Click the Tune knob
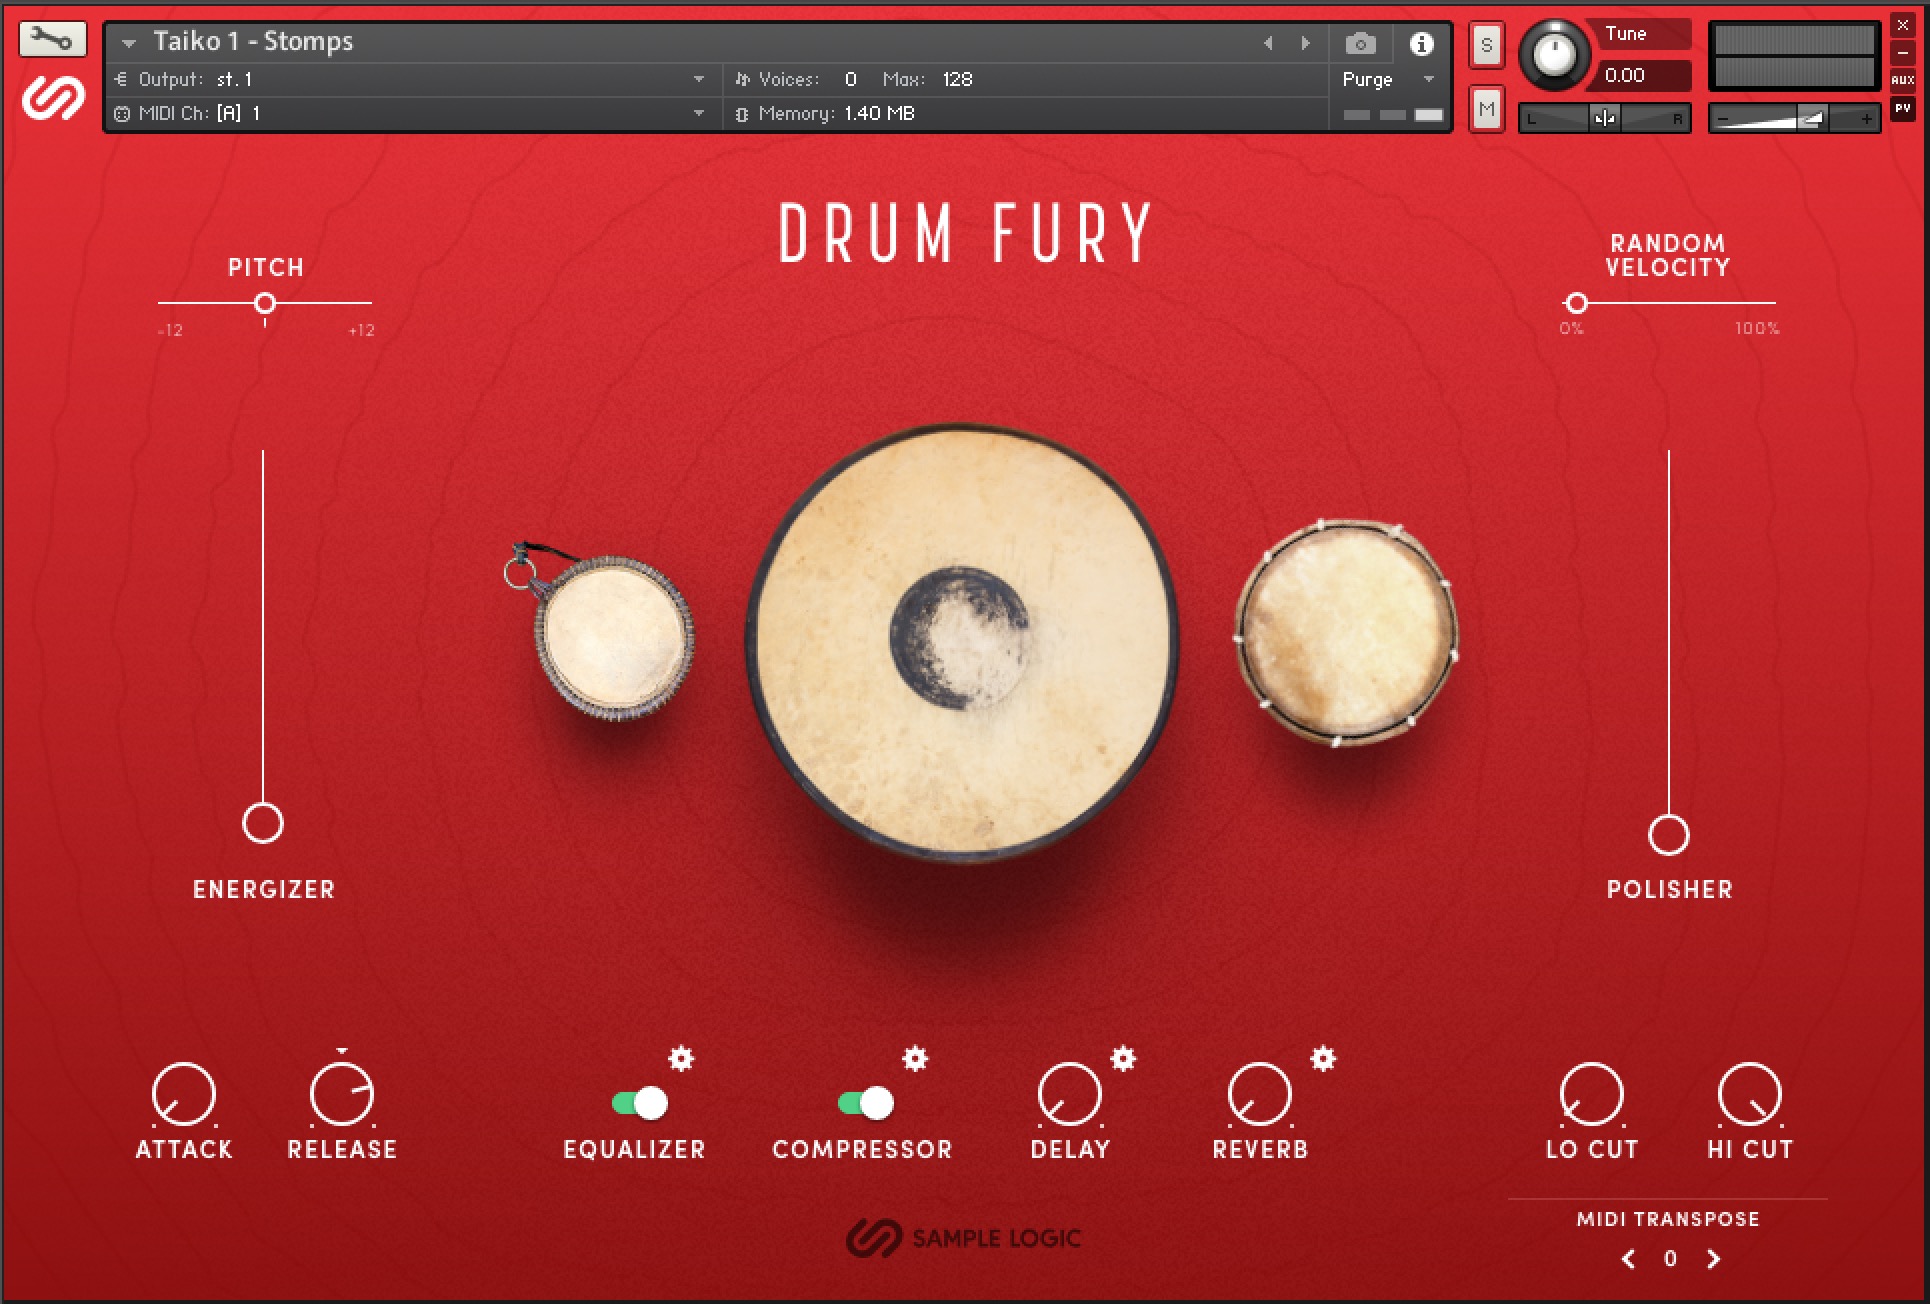Image resolution: width=1930 pixels, height=1304 pixels. coord(1554,54)
